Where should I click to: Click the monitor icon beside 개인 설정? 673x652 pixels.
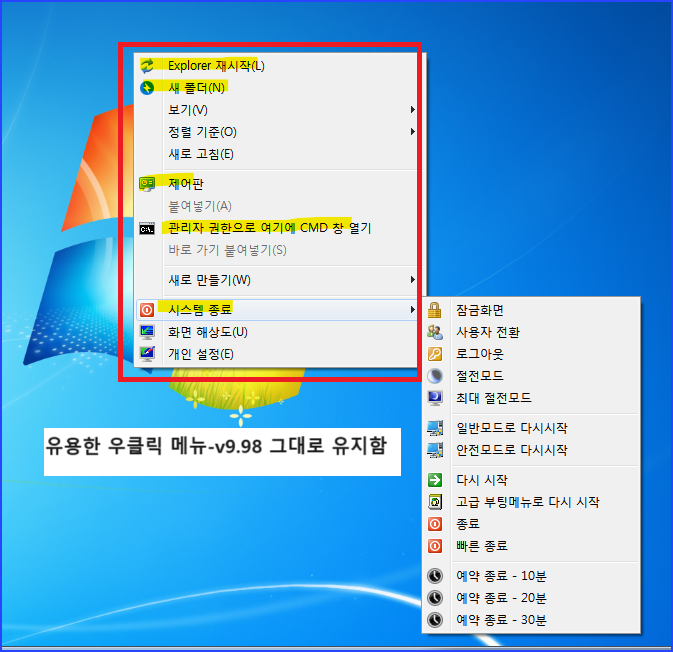(147, 354)
